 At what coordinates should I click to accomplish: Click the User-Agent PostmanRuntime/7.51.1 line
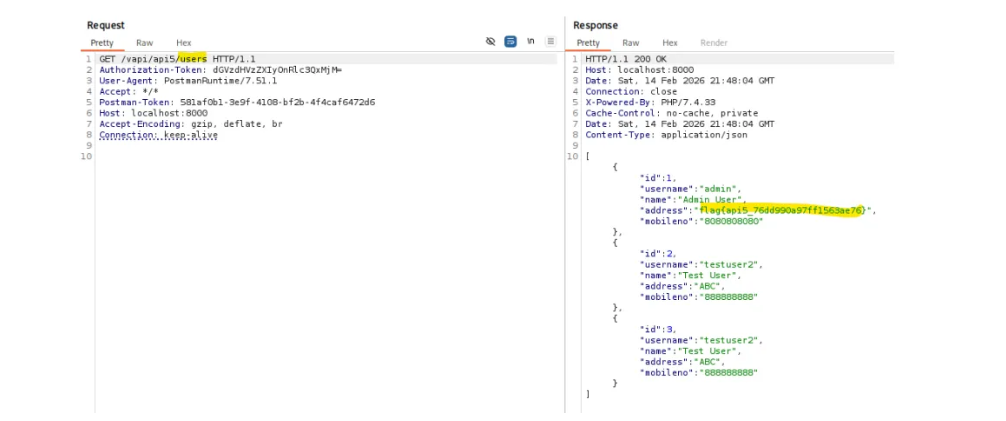(x=188, y=81)
